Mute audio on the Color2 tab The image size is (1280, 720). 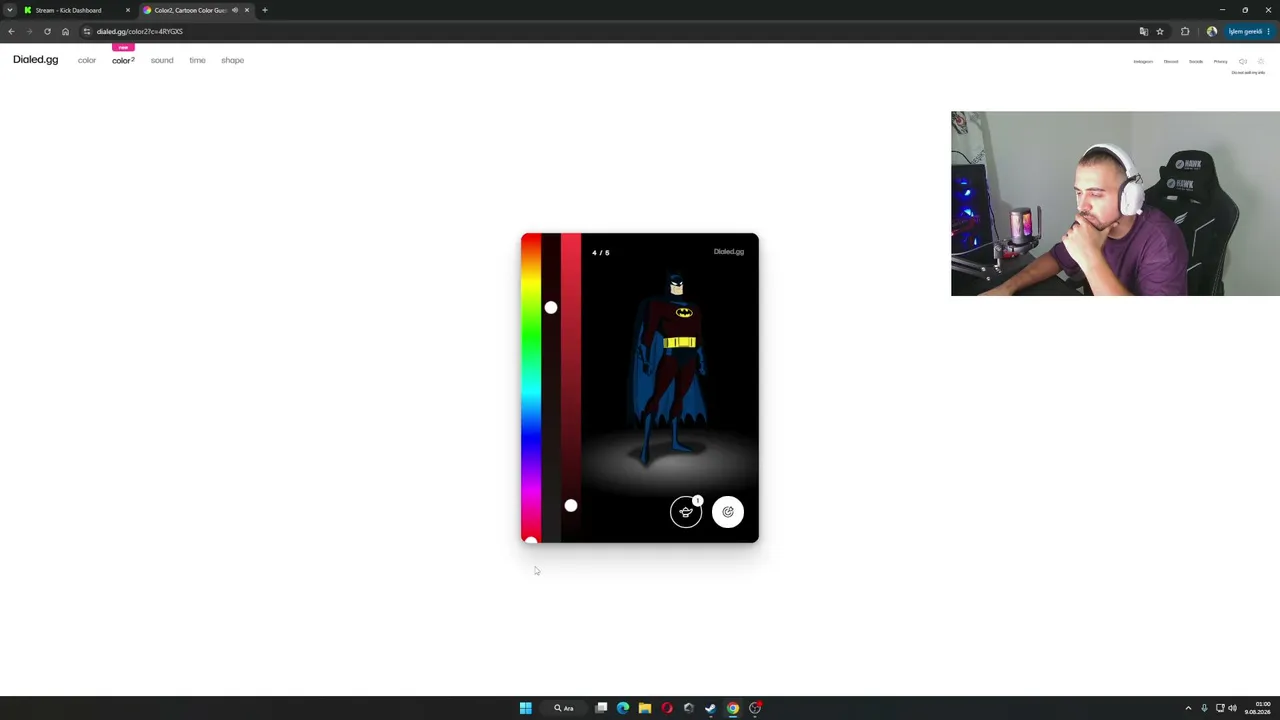[235, 10]
